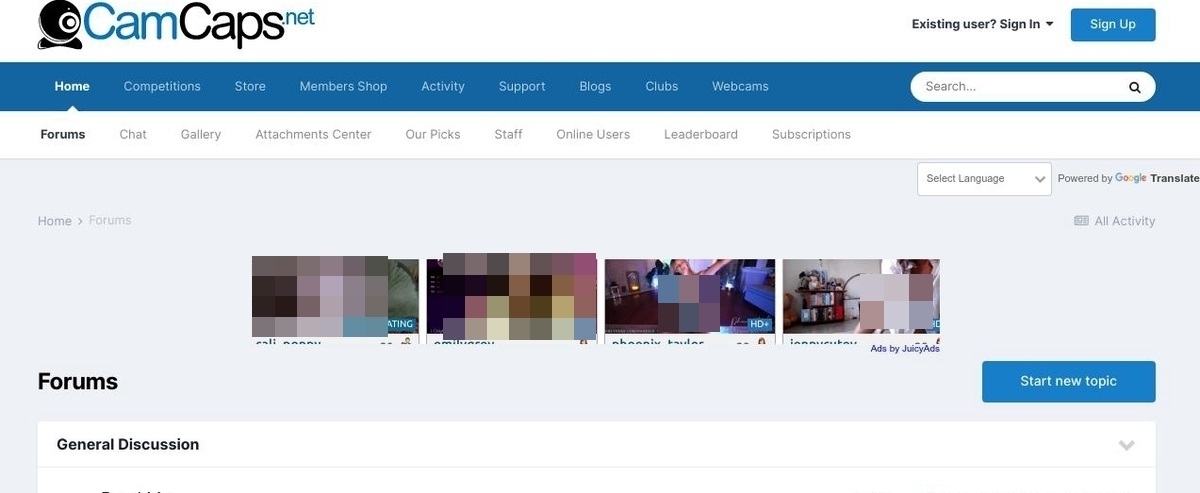Image resolution: width=1200 pixels, height=493 pixels.
Task: View the Online Users tab
Action: 593,134
